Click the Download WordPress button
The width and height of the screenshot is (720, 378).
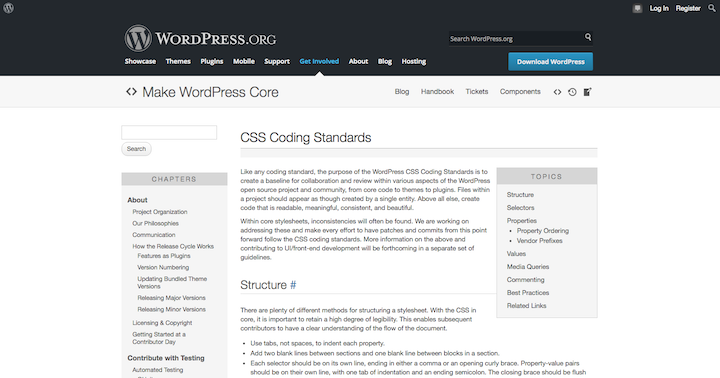click(551, 62)
